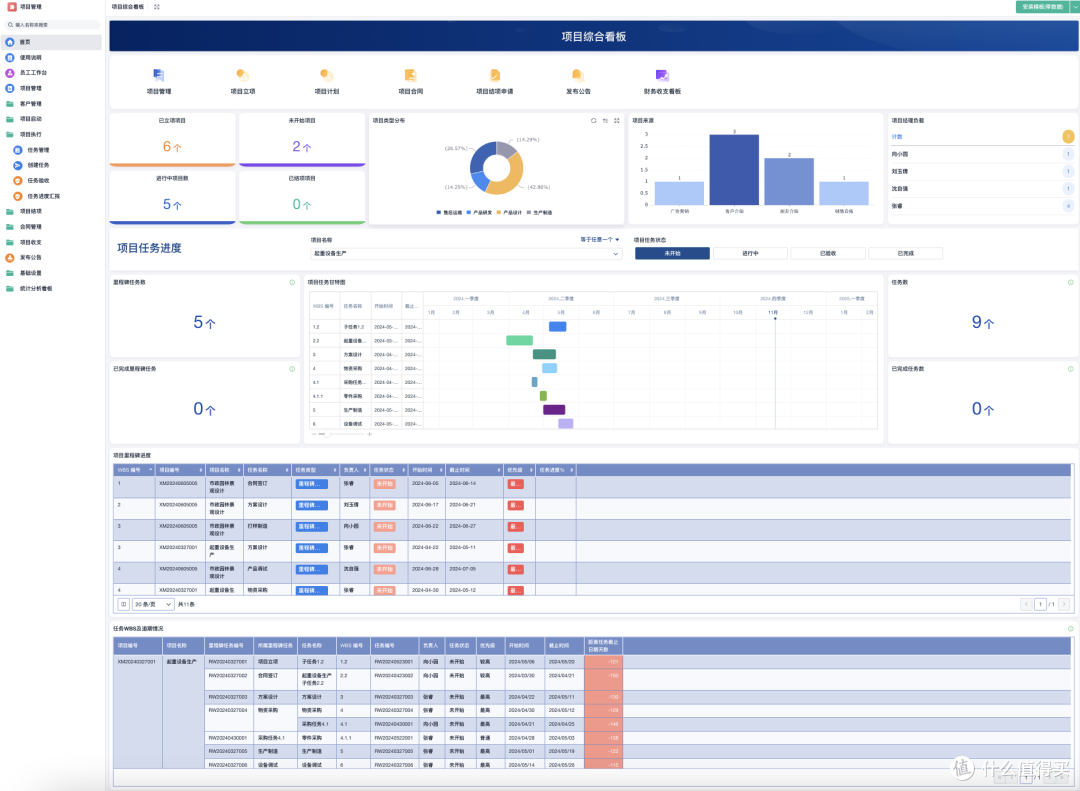The width and height of the screenshot is (1080, 791).
Task: Open 使用说明 in the sidebar
Action: coord(52,58)
